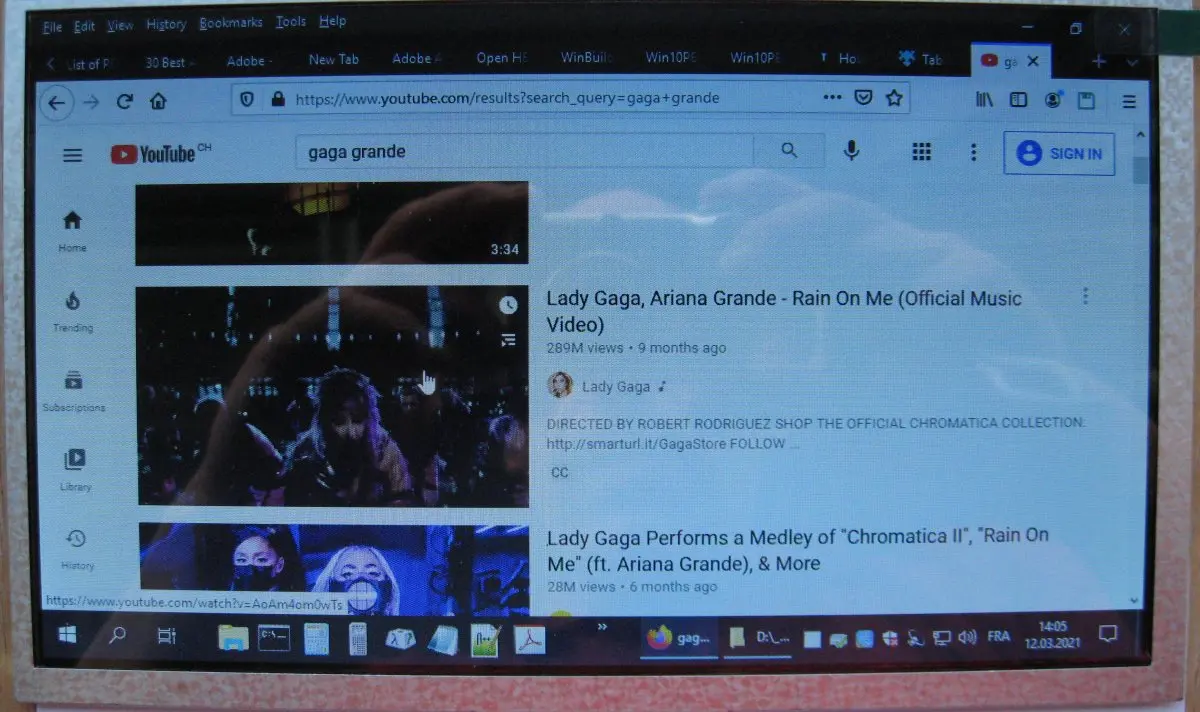The width and height of the screenshot is (1200, 712).
Task: Open the Help menu
Action: [333, 21]
